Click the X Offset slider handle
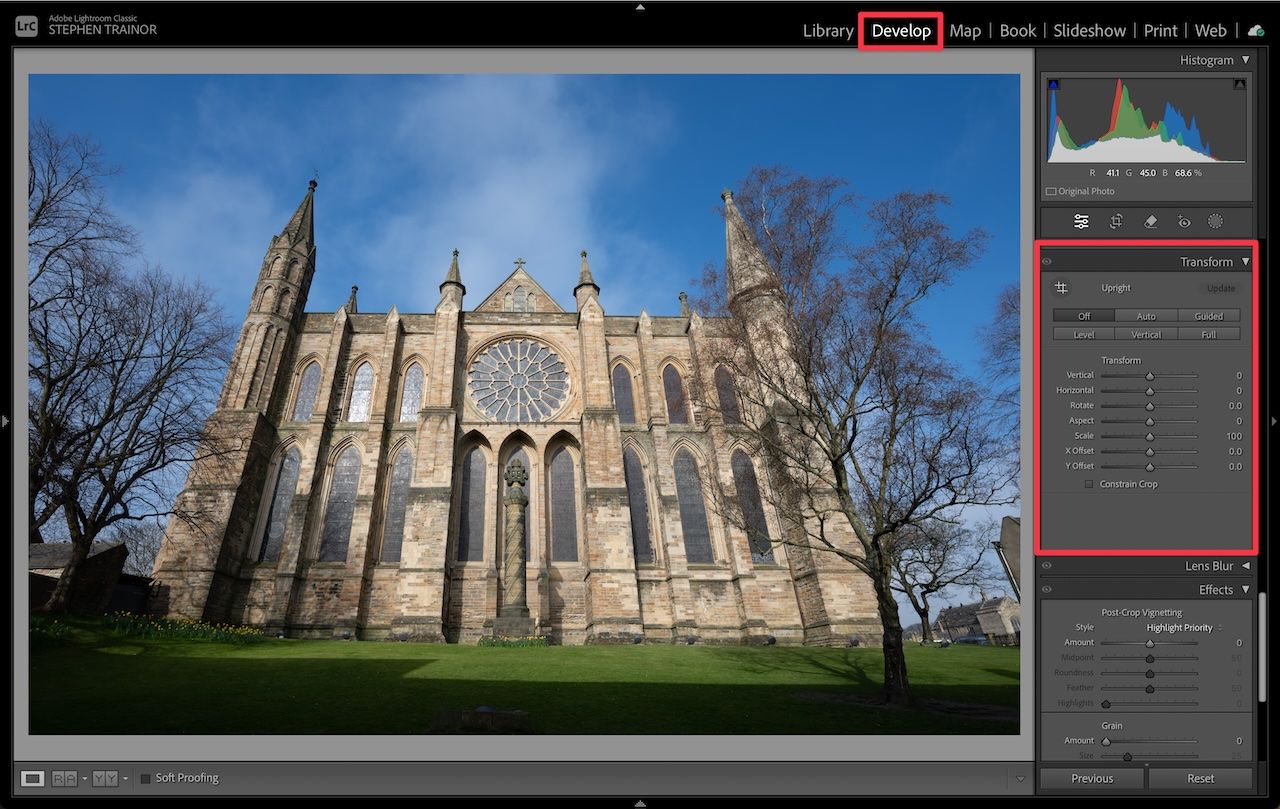Screen dimensions: 1280x809 pyautogui.click(x=1150, y=451)
